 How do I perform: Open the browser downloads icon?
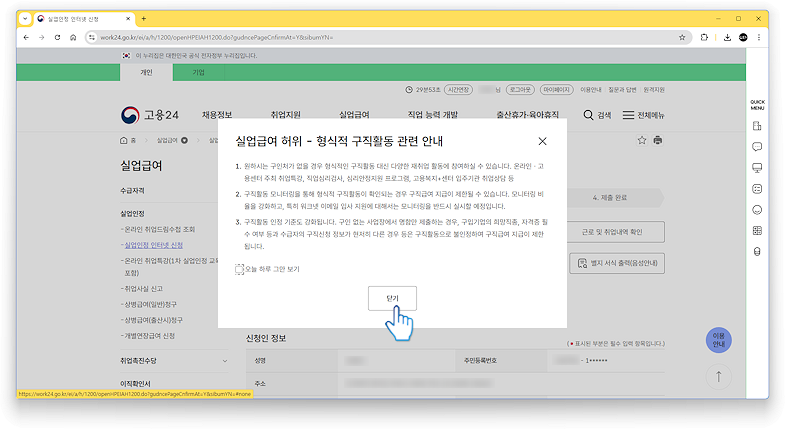click(x=727, y=37)
